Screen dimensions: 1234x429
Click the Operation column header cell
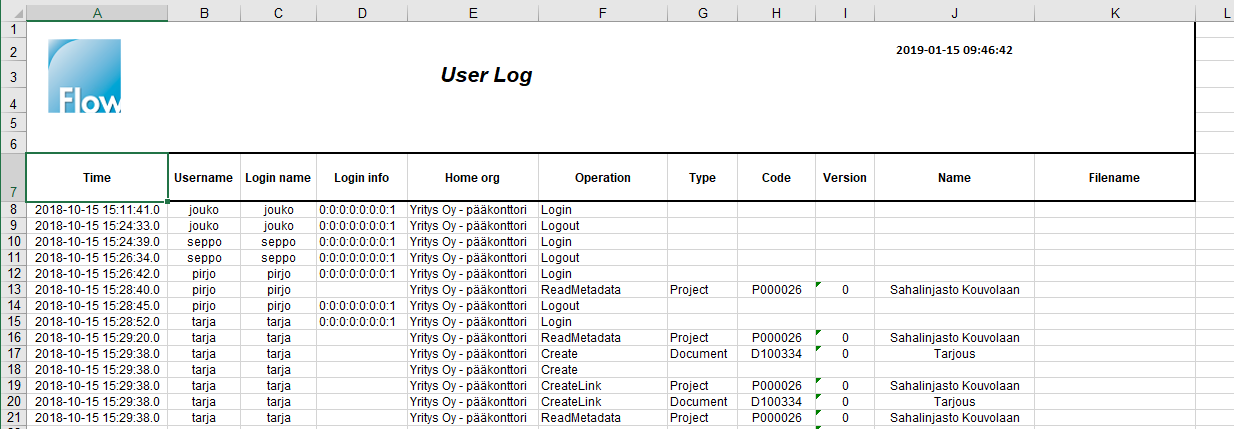[602, 178]
